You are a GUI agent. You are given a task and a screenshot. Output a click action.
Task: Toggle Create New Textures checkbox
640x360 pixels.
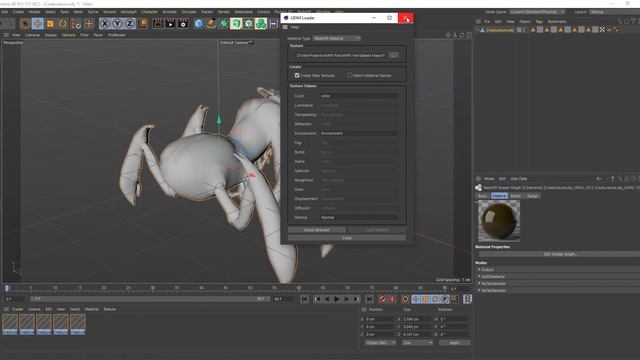point(297,76)
